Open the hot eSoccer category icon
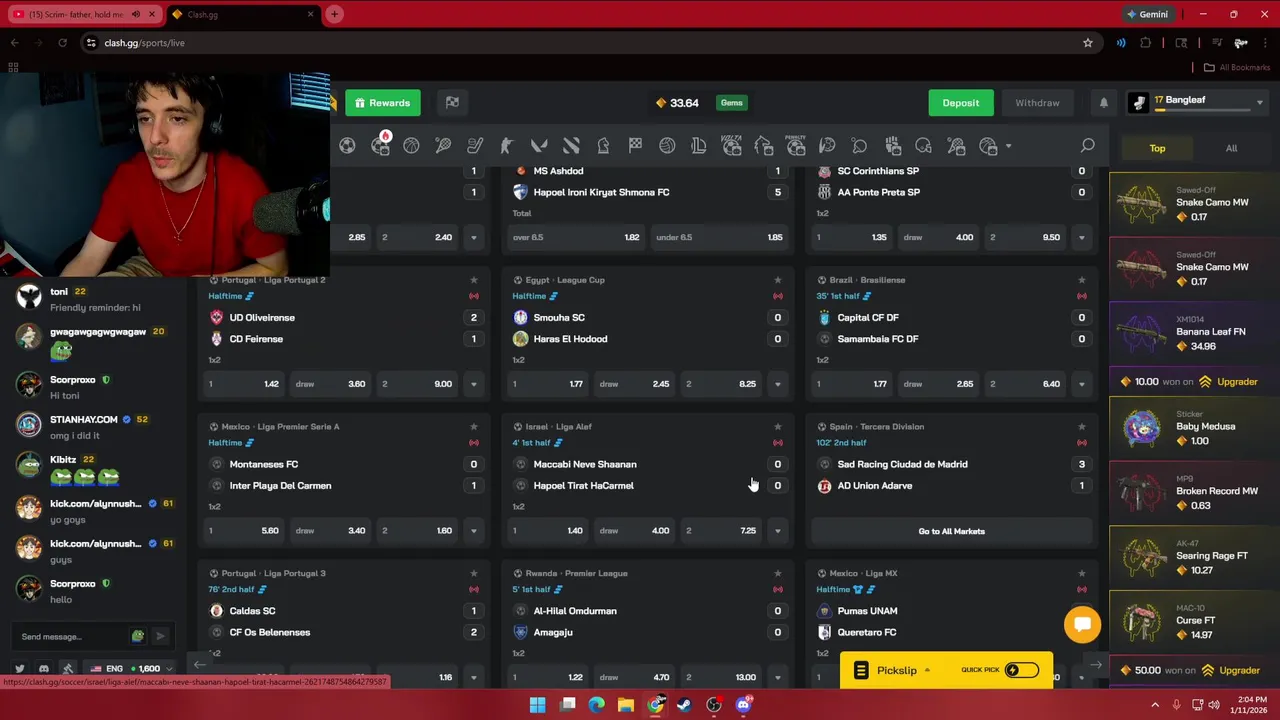Viewport: 1280px width, 720px height. [x=380, y=146]
